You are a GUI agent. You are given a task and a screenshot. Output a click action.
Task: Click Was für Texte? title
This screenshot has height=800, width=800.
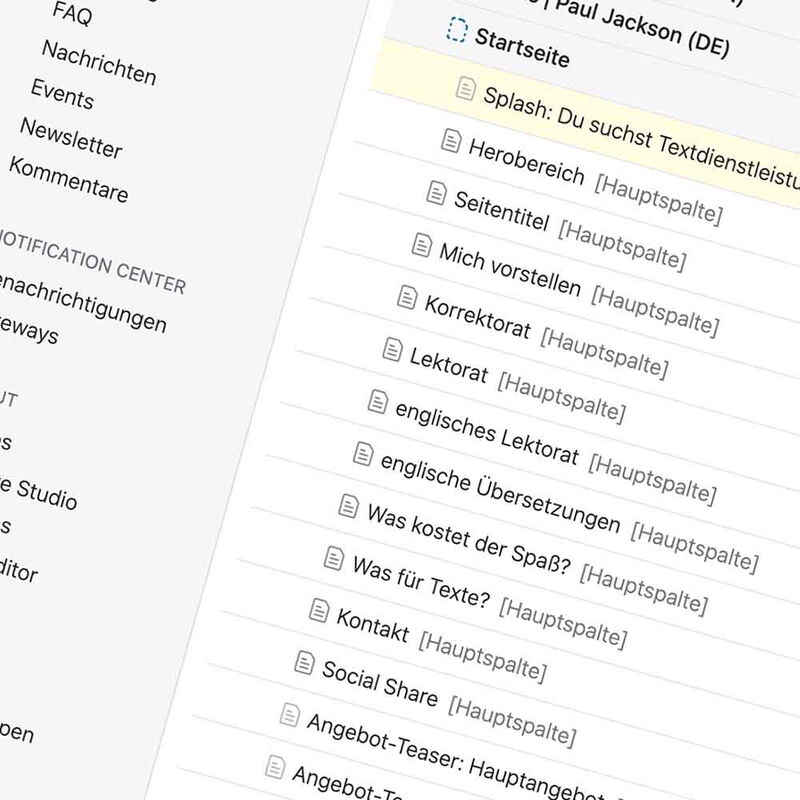[421, 582]
